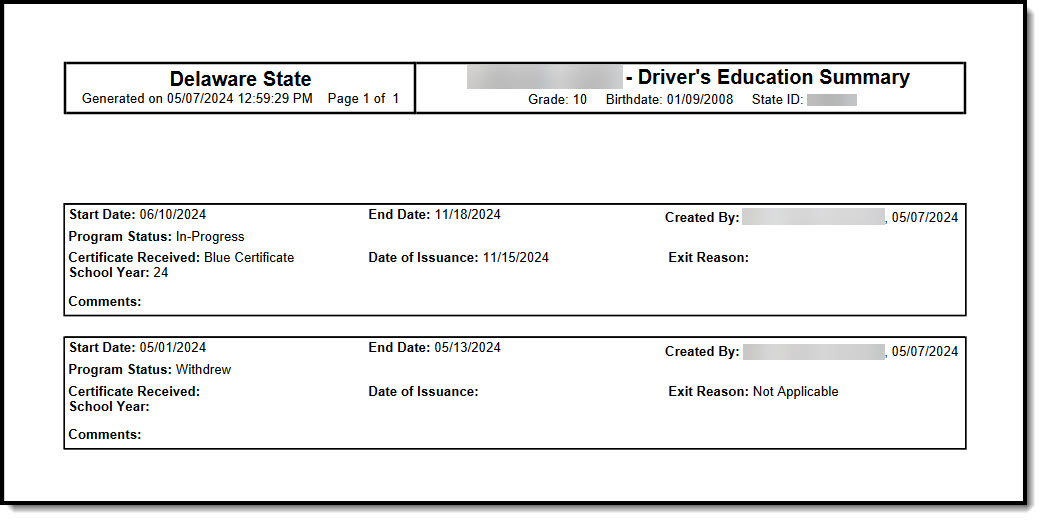Click School Year 24 value
Image resolution: width=1042 pixels, height=520 pixels.
tap(161, 273)
